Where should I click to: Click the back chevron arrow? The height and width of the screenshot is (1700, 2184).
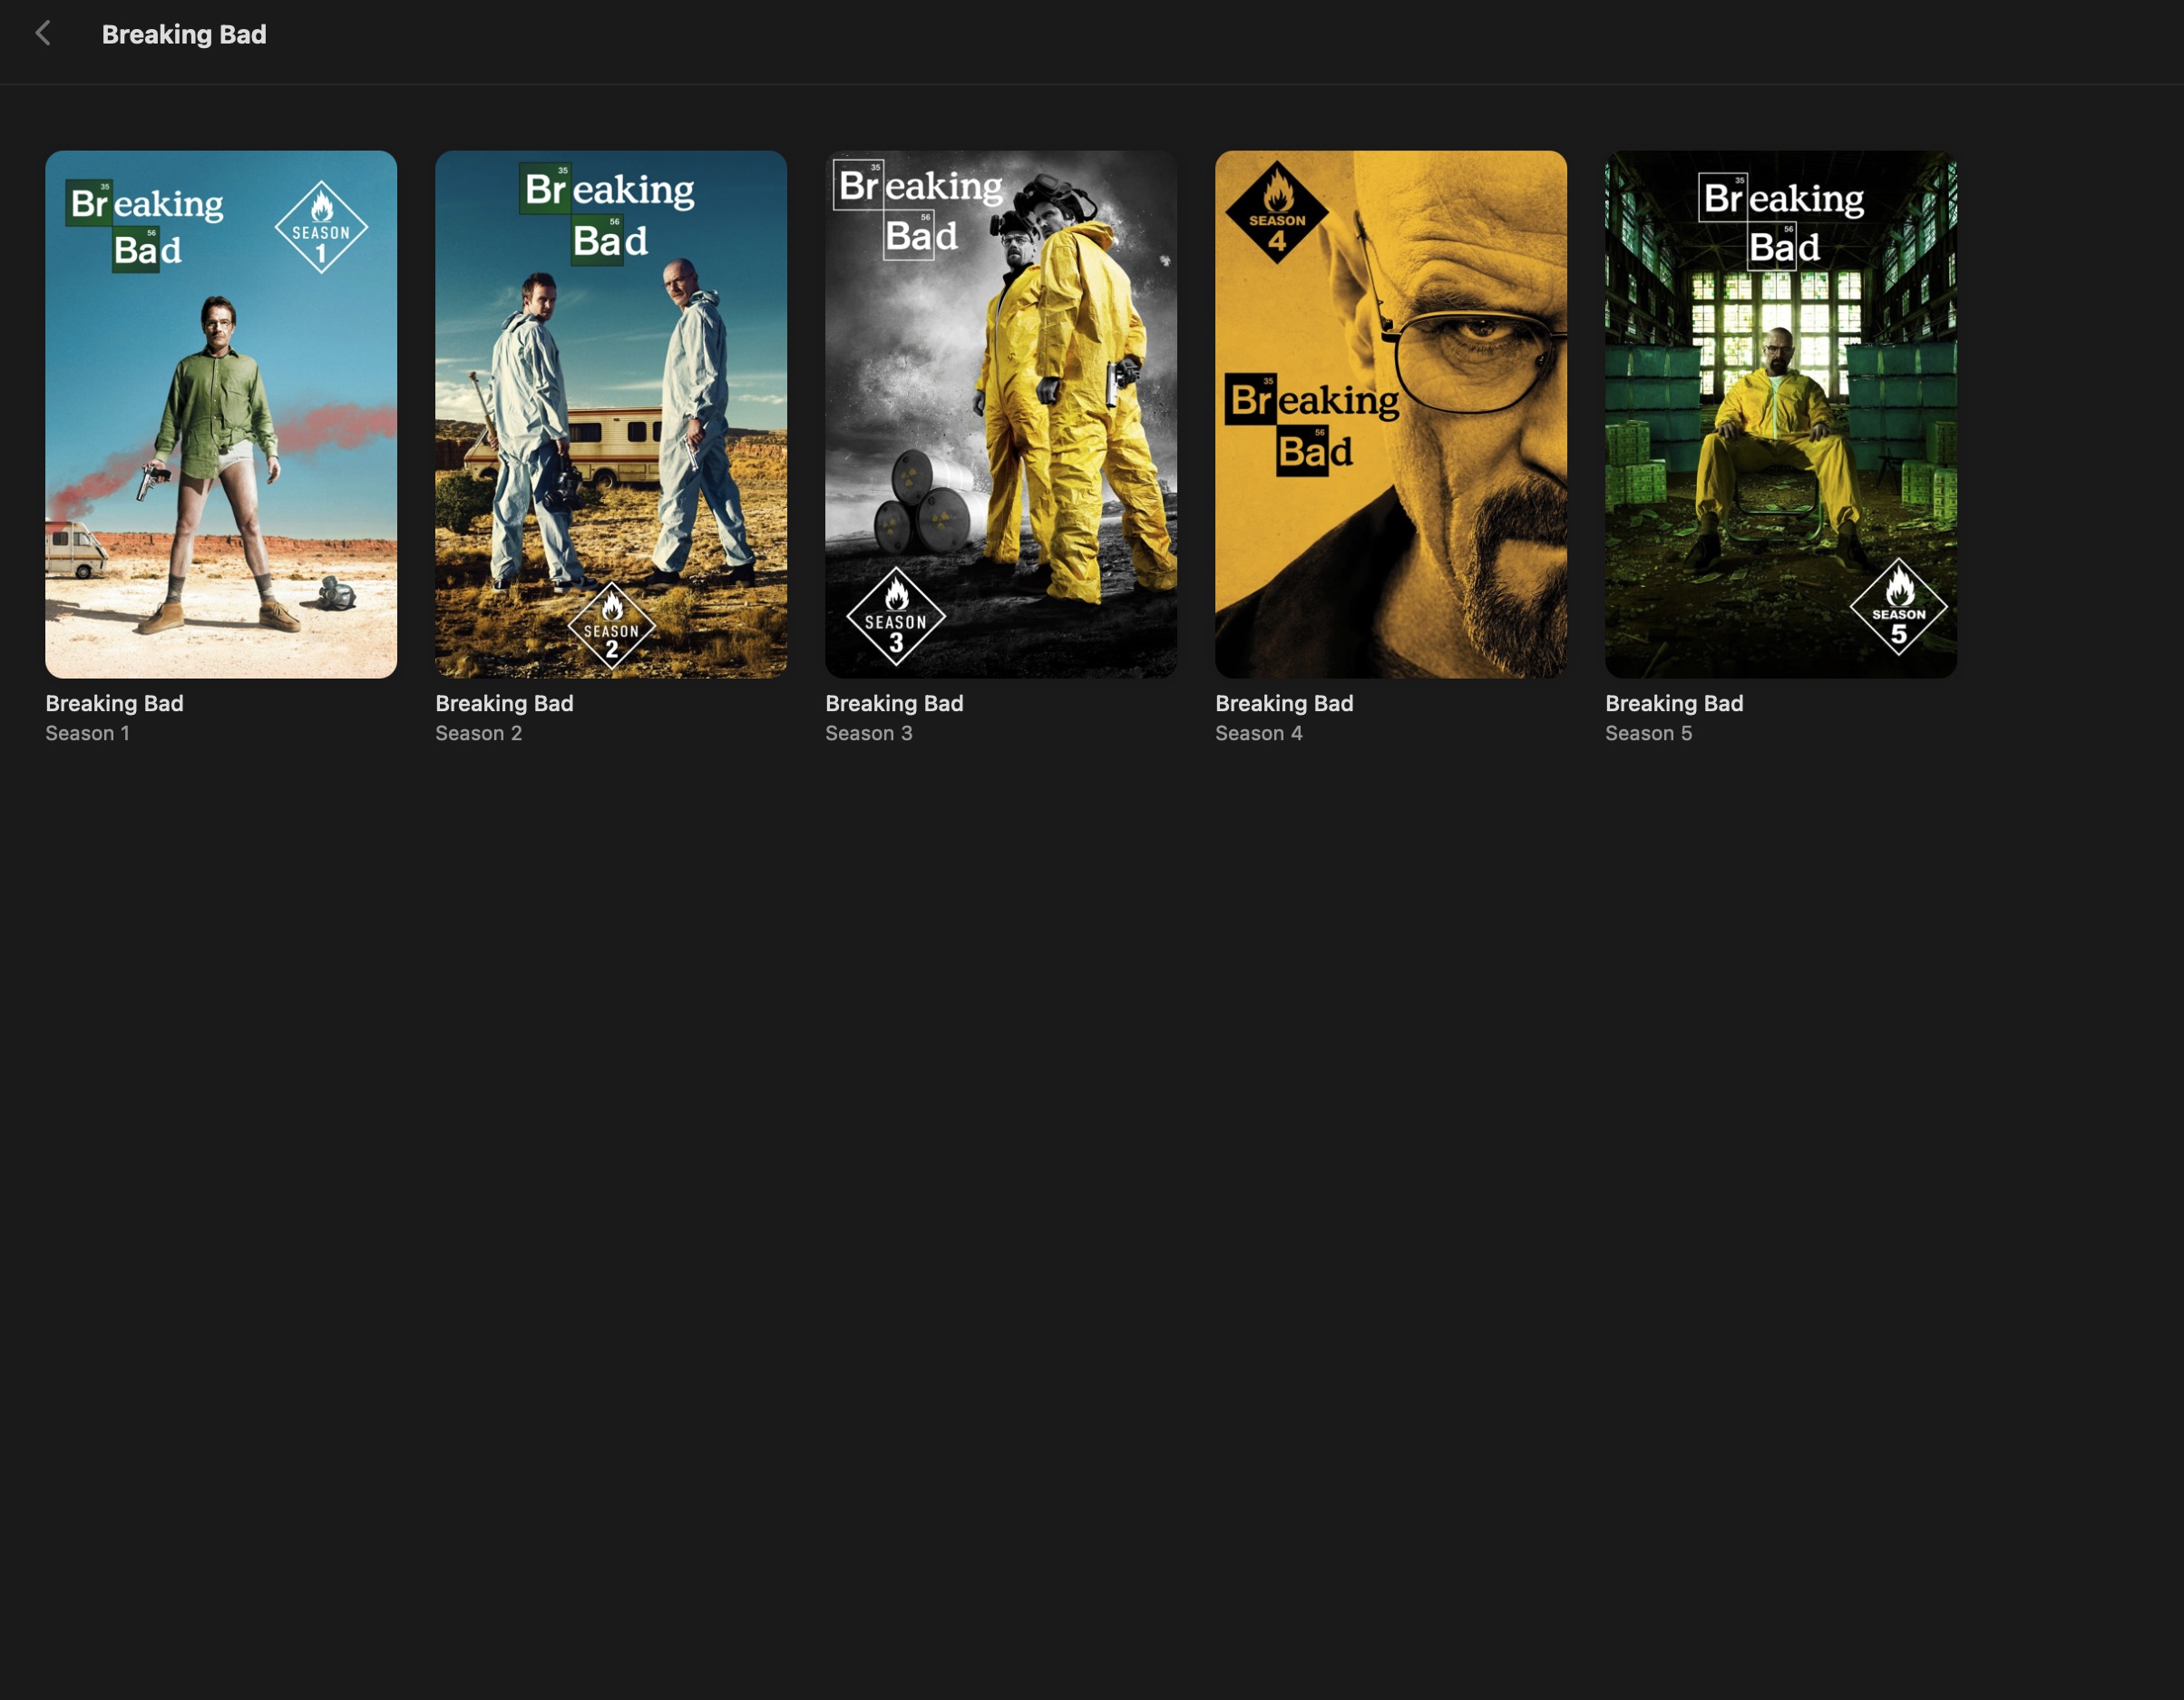tap(43, 34)
